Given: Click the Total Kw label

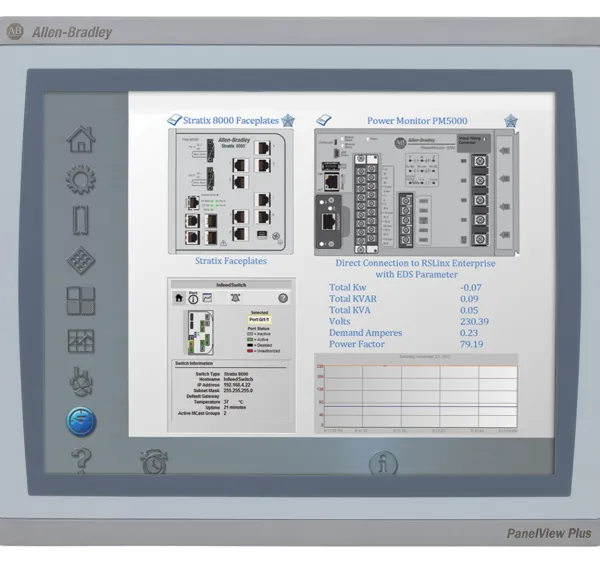Looking at the screenshot, I should pyautogui.click(x=347, y=287).
